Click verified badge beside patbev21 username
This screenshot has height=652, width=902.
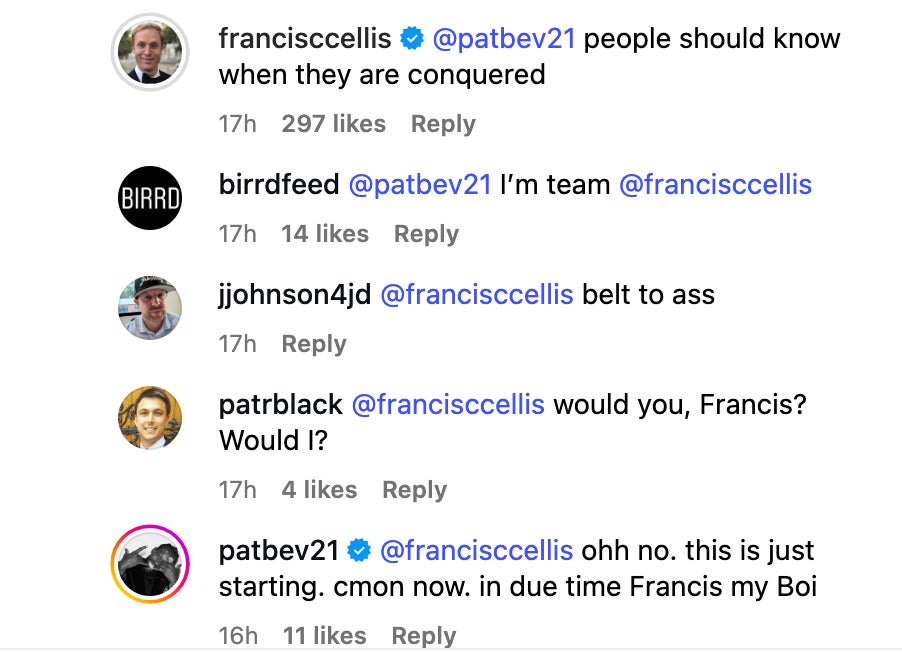pyautogui.click(x=360, y=550)
